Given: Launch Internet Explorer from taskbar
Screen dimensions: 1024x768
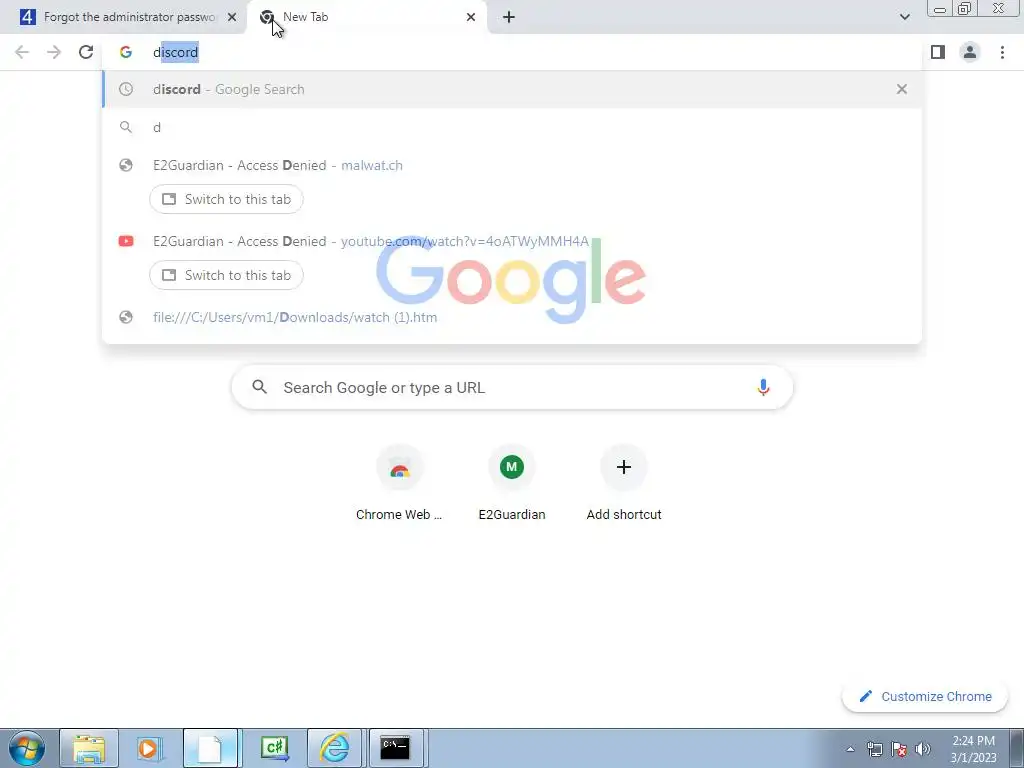Looking at the screenshot, I should coord(334,748).
